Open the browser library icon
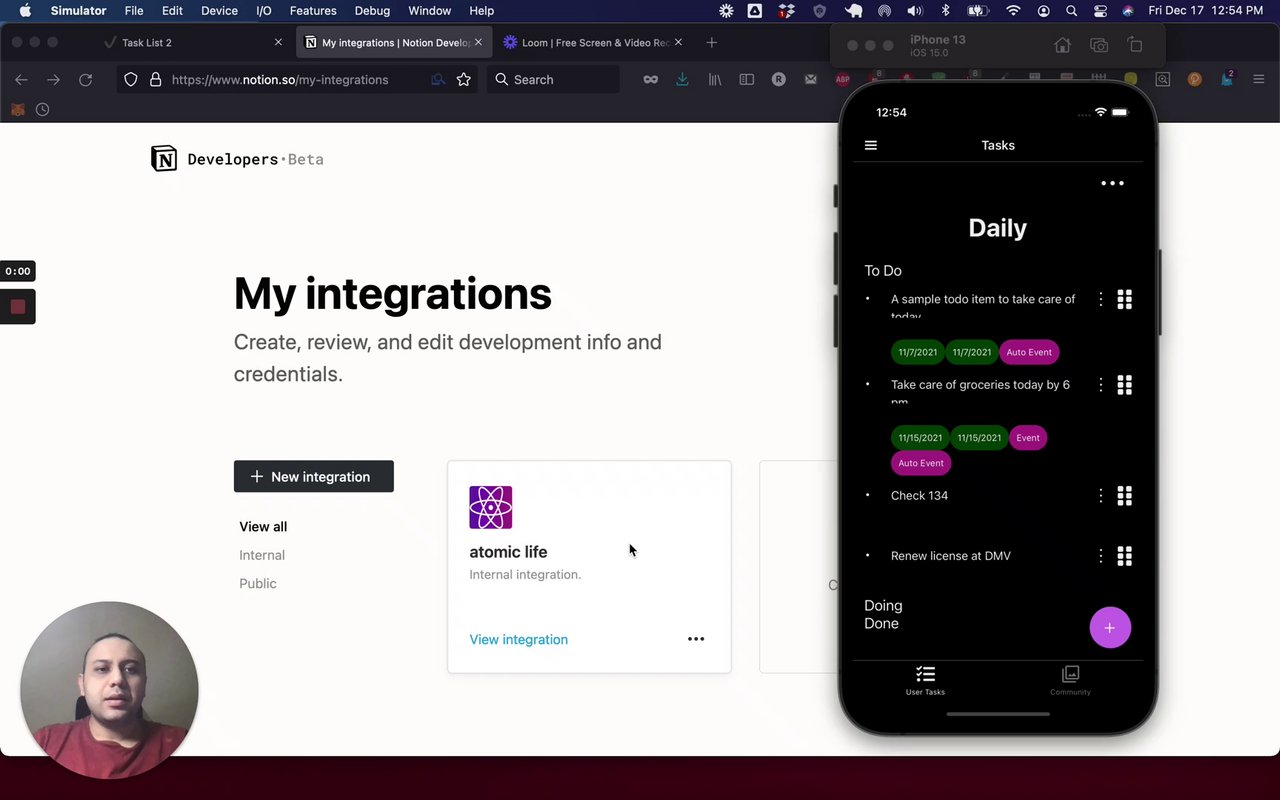The height and width of the screenshot is (800, 1280). (715, 80)
